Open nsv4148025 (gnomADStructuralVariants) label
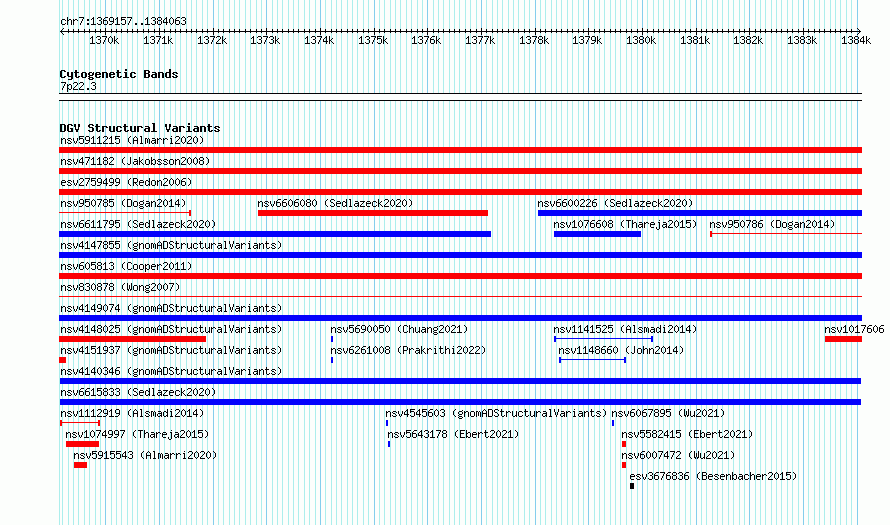Viewport: 890px width, 525px height. (171, 329)
